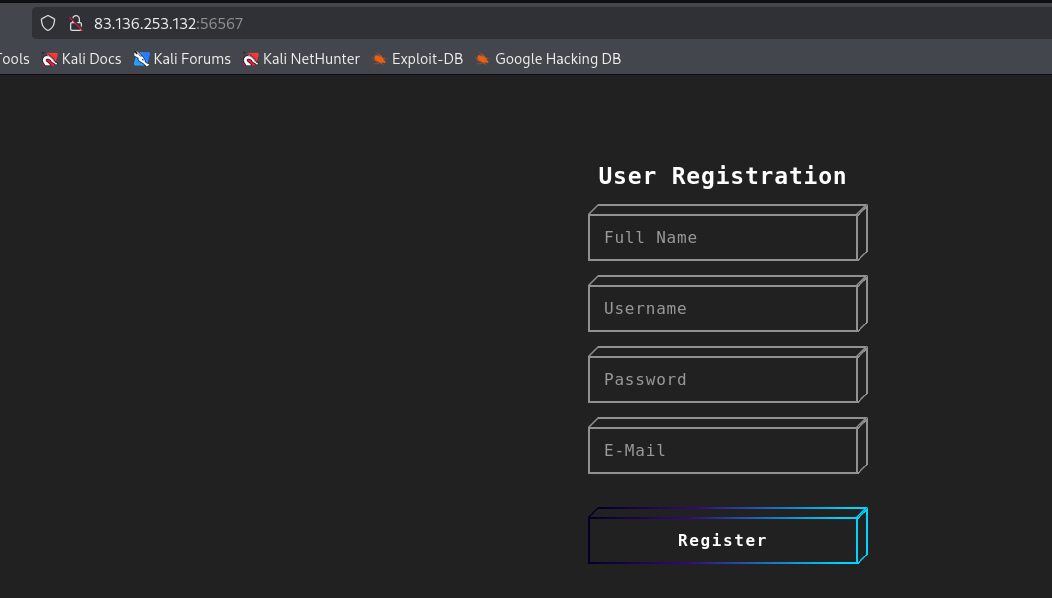The image size is (1052, 598).
Task: Select the address bar URL text
Action: pyautogui.click(x=168, y=23)
